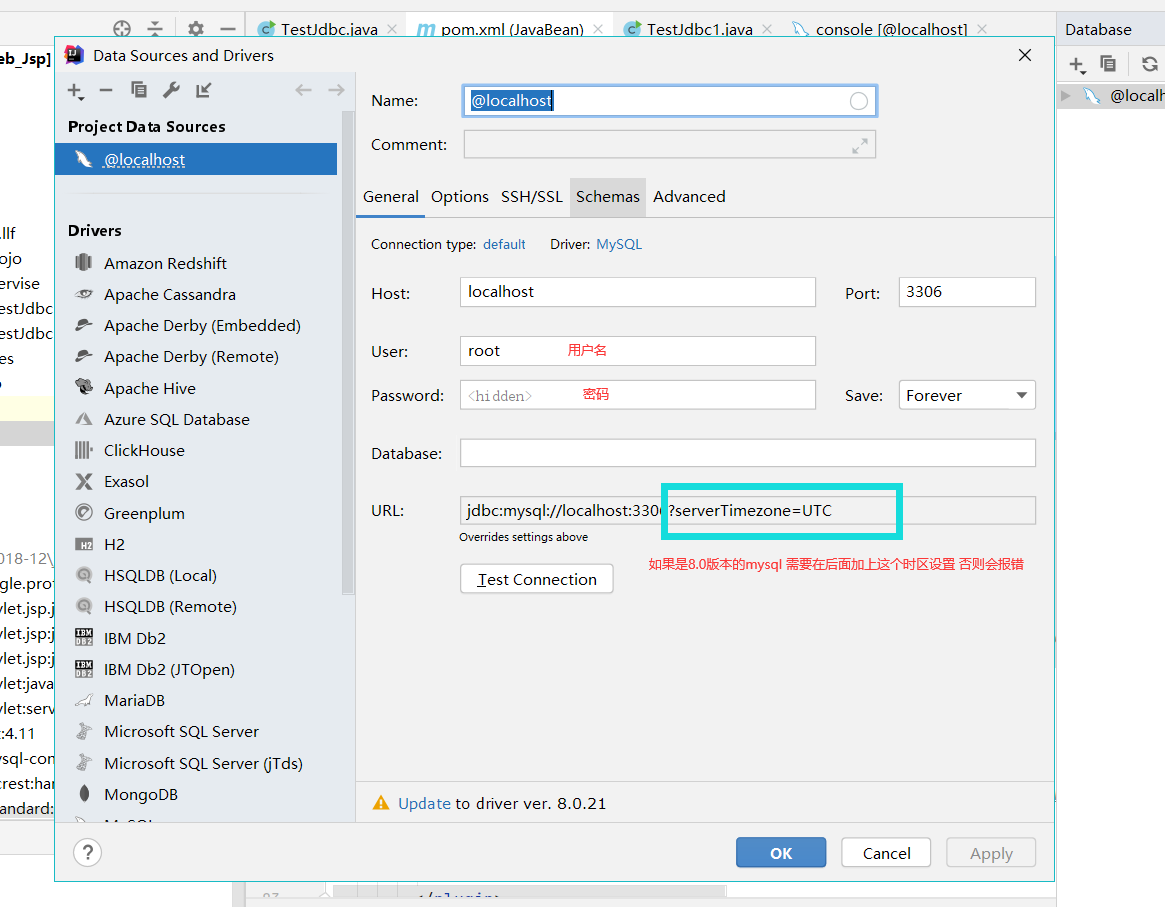Import data sources via the arrow icon
This screenshot has width=1165, height=907.
[202, 90]
